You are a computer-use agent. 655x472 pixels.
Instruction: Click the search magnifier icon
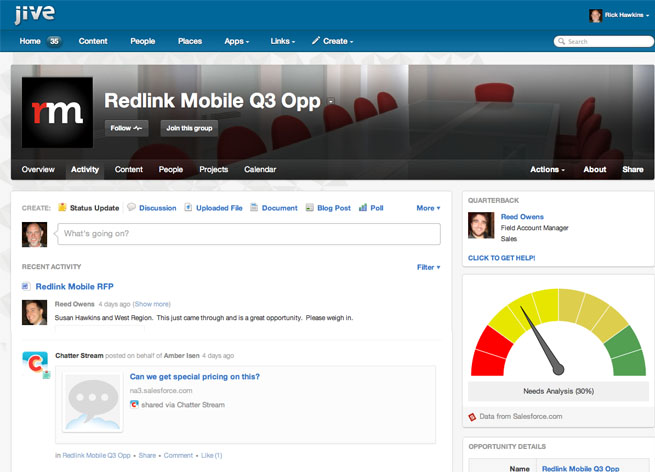click(x=561, y=41)
